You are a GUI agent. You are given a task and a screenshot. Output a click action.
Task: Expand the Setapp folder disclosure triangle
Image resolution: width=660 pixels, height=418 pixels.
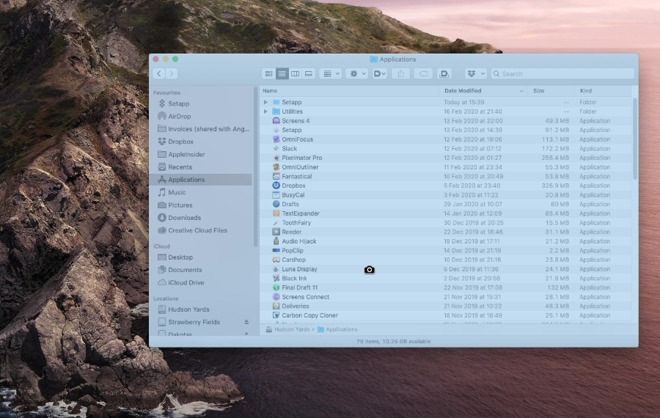266,102
